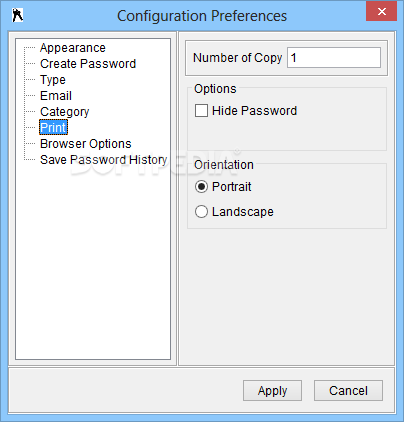Show Save Password History settings
Image resolution: width=404 pixels, height=422 pixels.
click(x=103, y=160)
